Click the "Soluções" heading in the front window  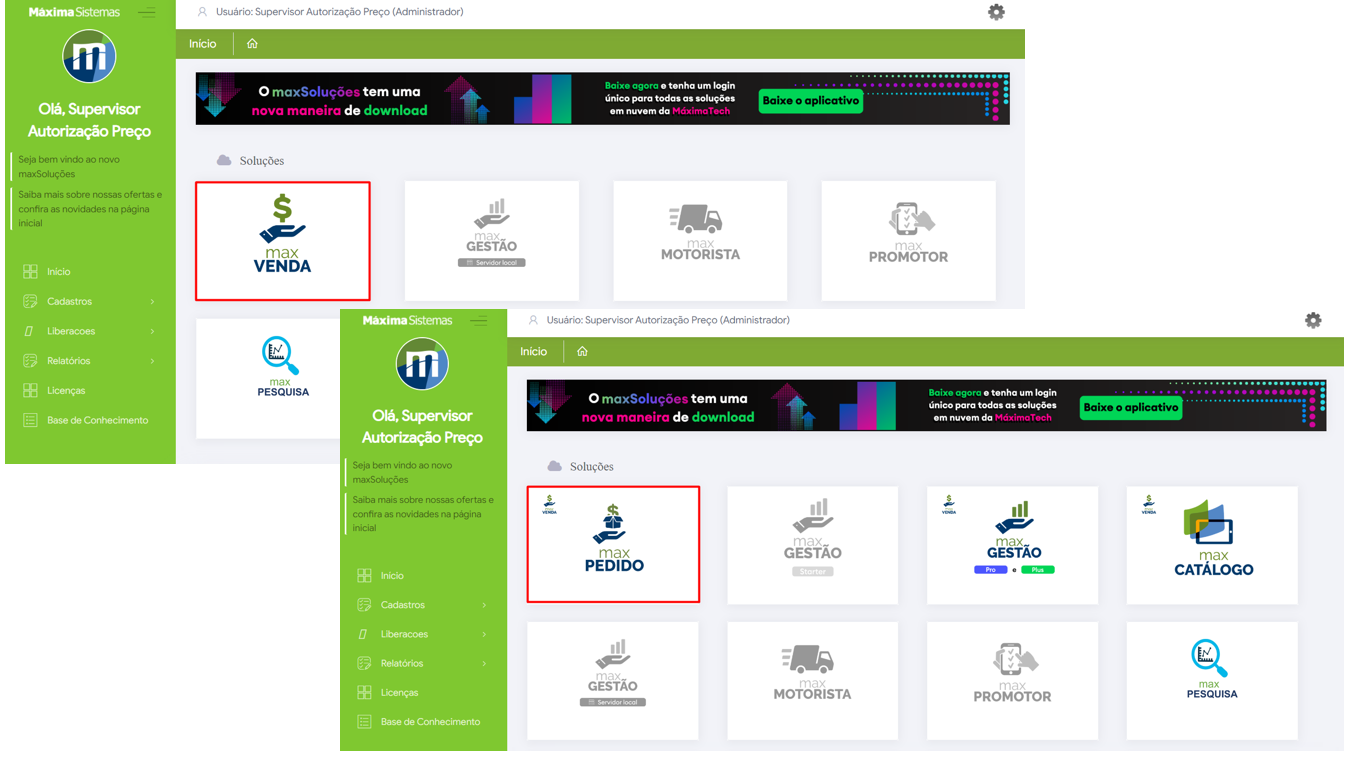[592, 467]
